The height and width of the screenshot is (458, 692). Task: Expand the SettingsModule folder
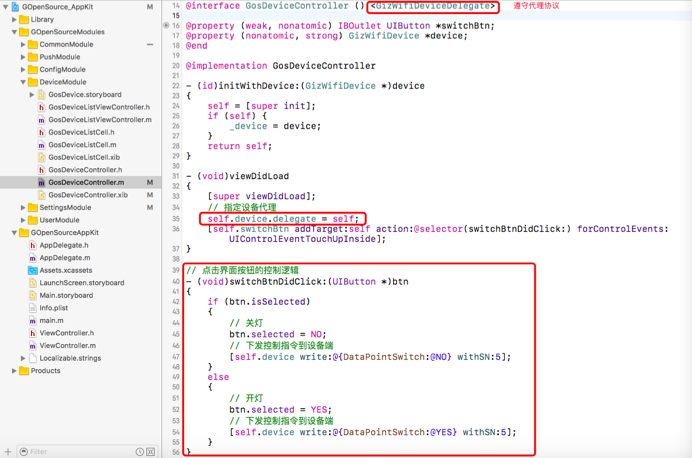pyautogui.click(x=23, y=207)
